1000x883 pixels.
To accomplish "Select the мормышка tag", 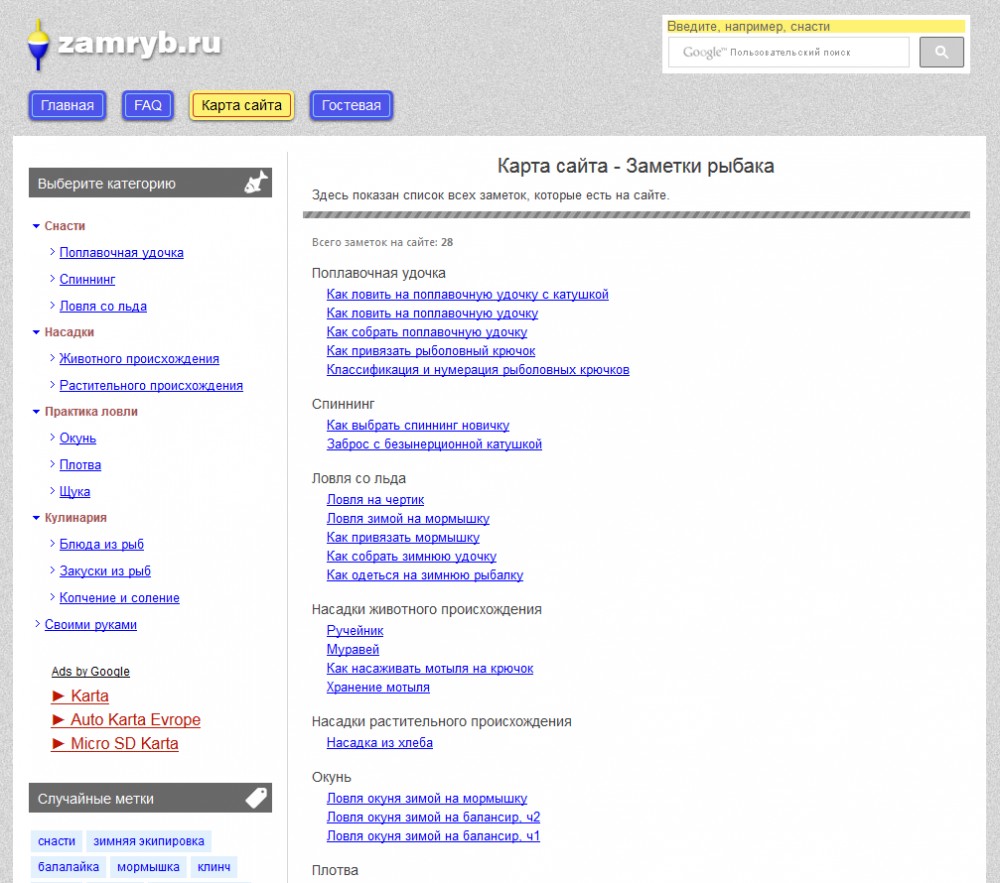I will tap(148, 867).
